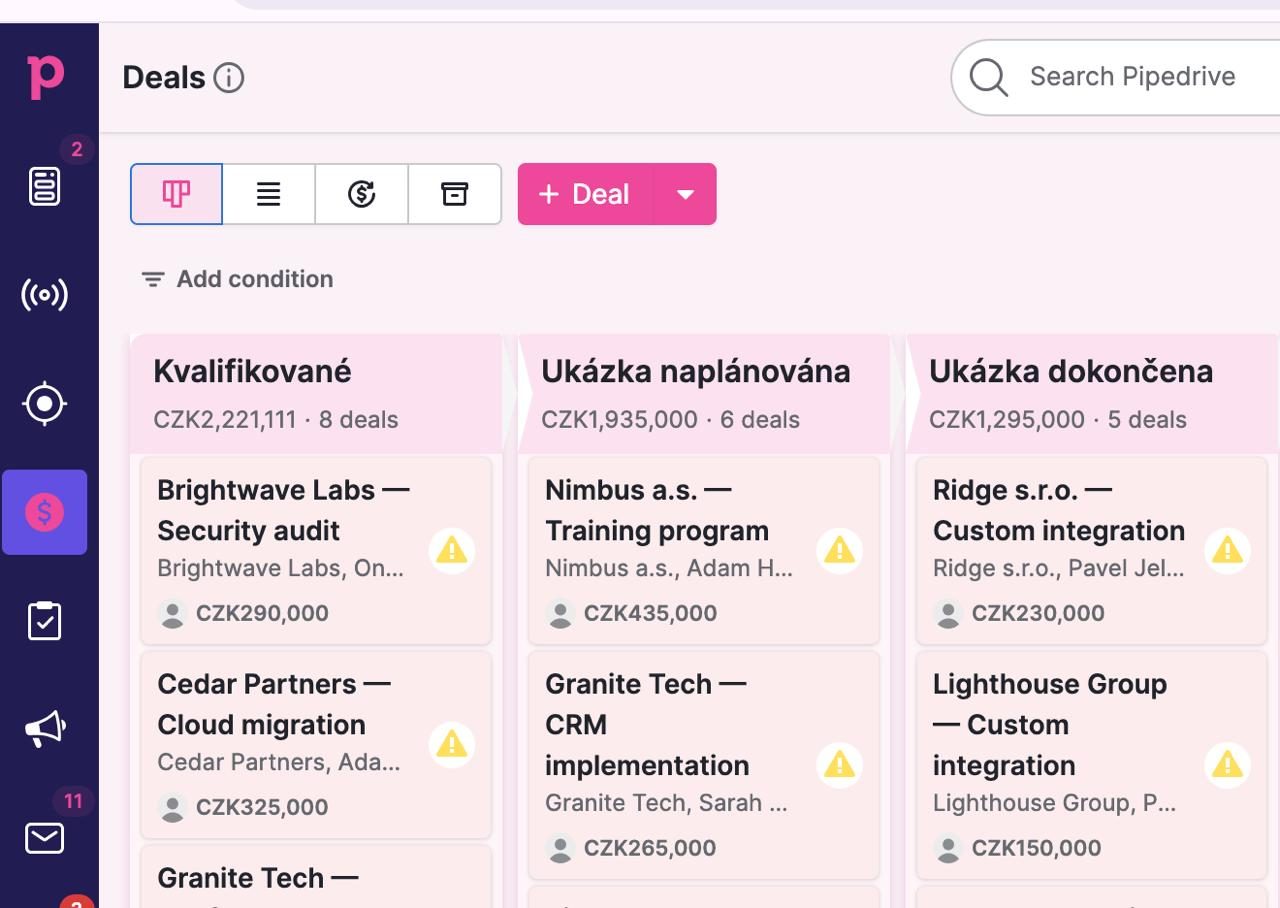
Task: Click the Deals page title
Action: click(164, 78)
